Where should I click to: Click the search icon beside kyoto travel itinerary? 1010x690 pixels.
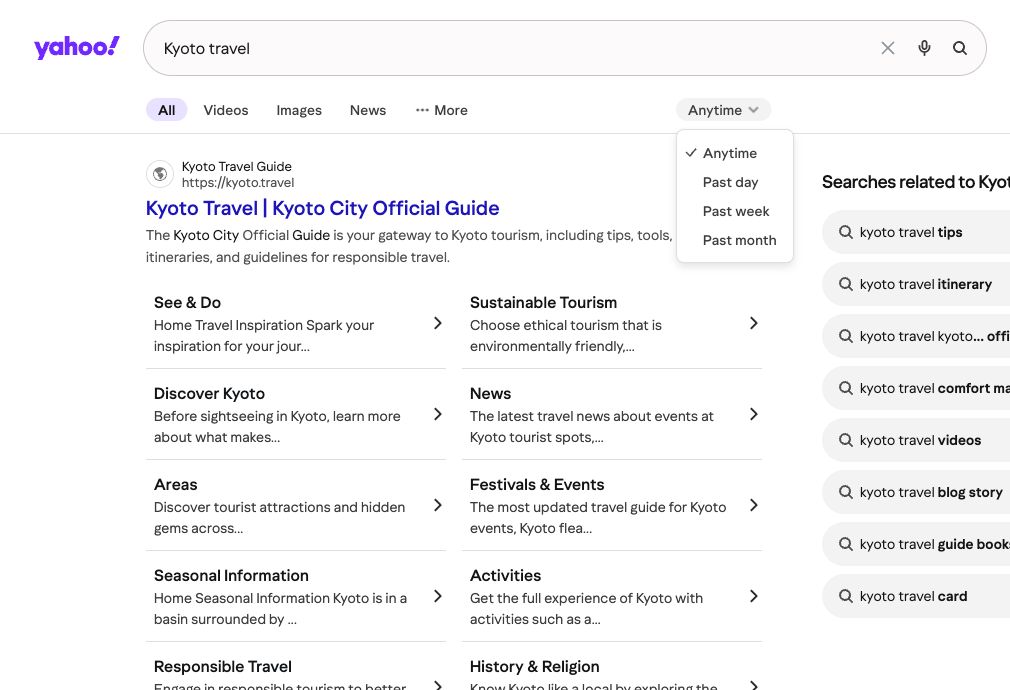(x=846, y=284)
